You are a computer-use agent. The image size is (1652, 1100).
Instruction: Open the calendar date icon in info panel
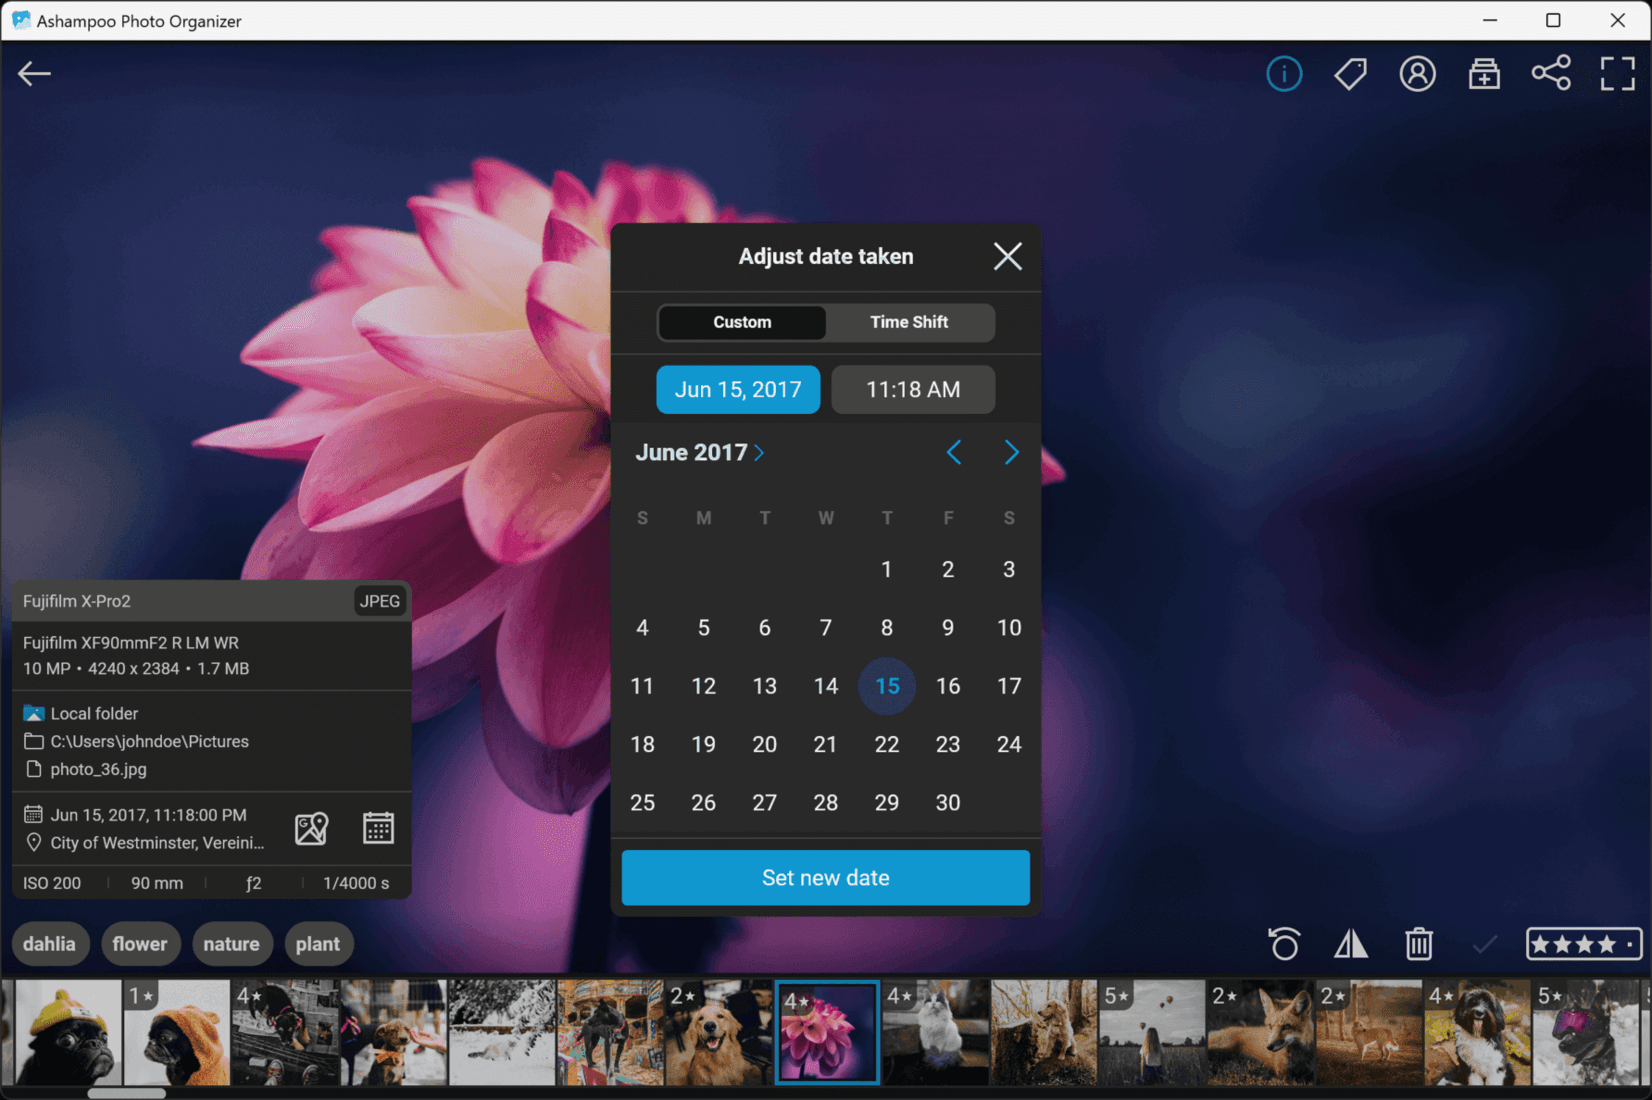[x=378, y=828]
